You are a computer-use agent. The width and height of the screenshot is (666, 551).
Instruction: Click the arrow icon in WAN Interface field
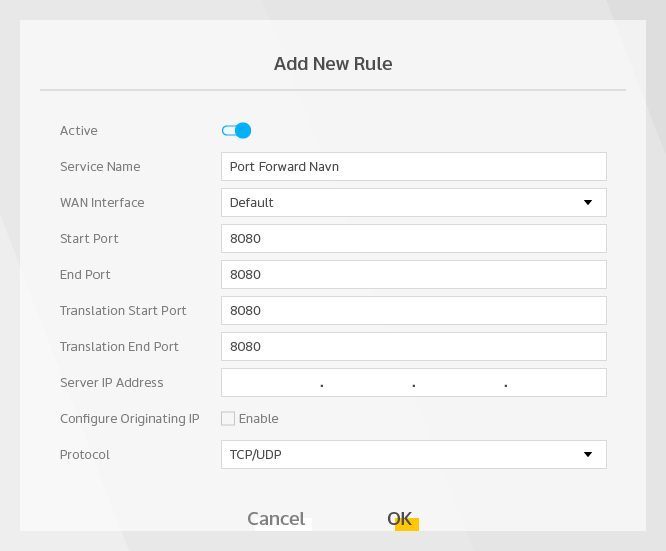[x=587, y=203]
